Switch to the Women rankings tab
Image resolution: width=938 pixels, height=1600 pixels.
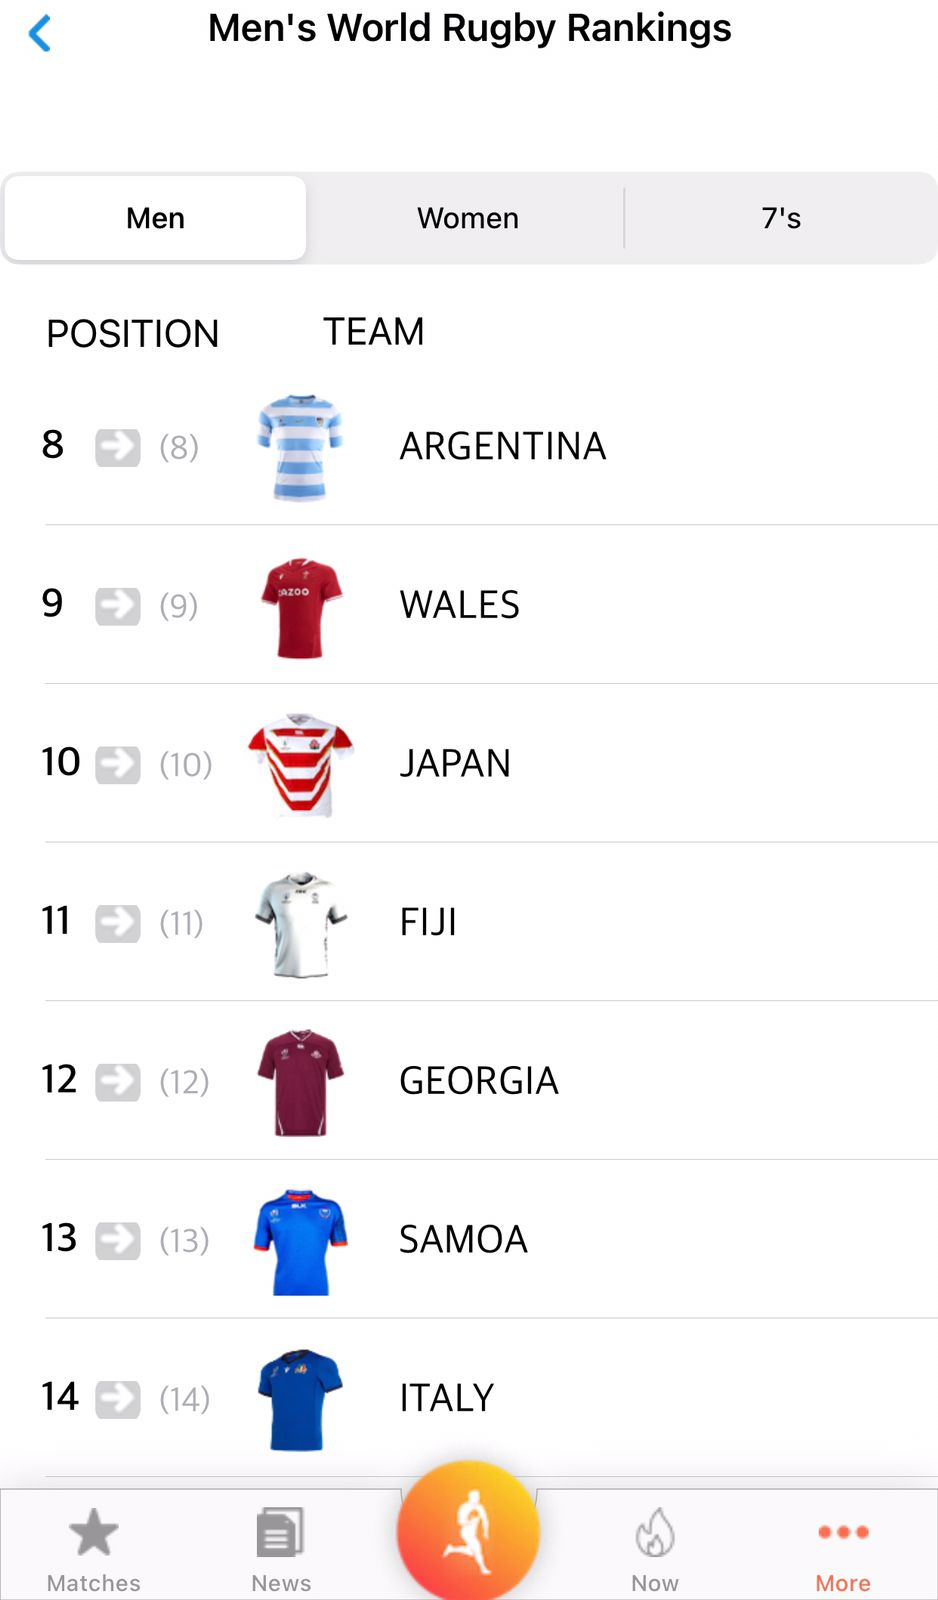(468, 218)
